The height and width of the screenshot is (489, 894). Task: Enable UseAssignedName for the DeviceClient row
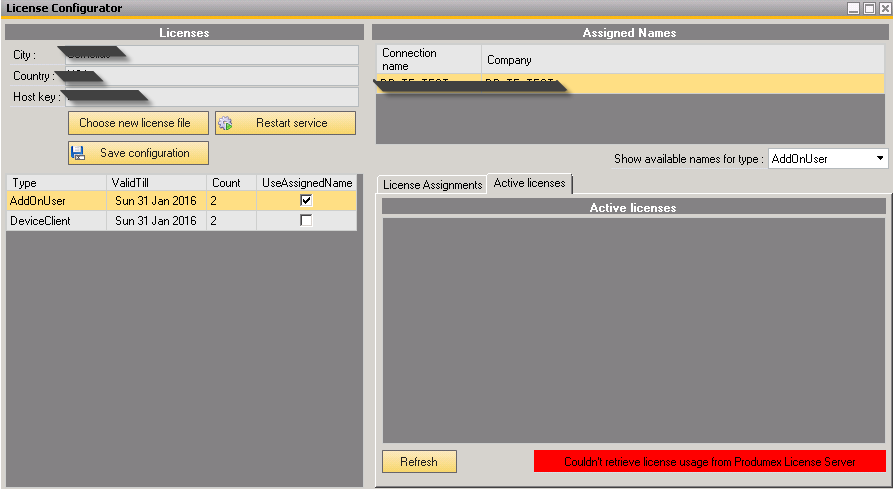pyautogui.click(x=306, y=220)
